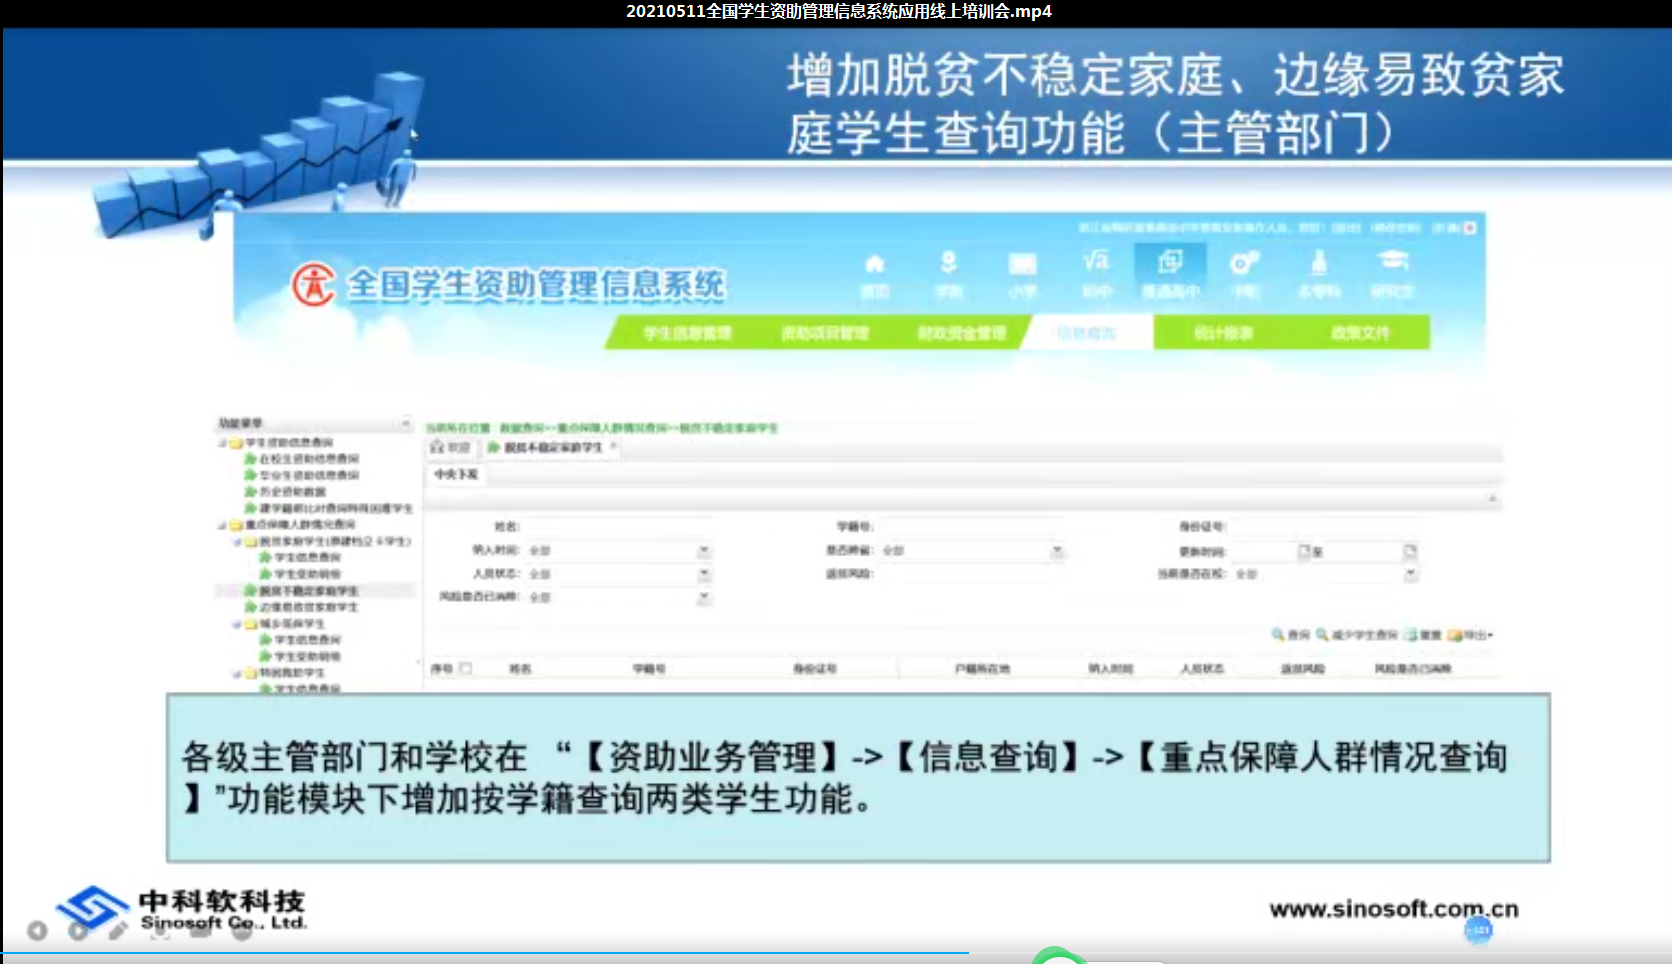The width and height of the screenshot is (1672, 964).
Task: Go to previous slide arrow
Action: (37, 931)
